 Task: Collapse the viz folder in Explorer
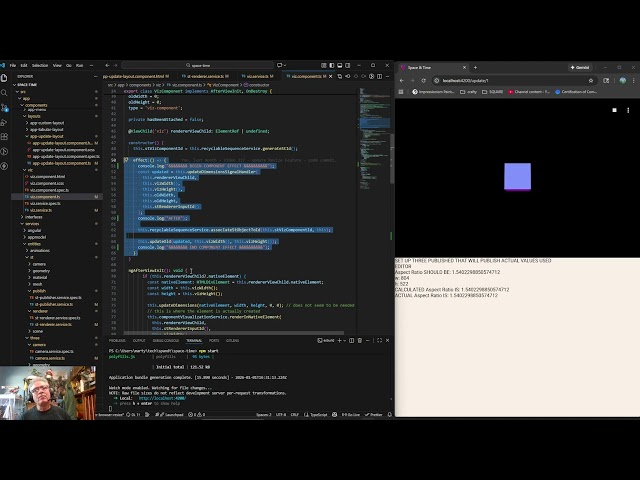pyautogui.click(x=30, y=170)
